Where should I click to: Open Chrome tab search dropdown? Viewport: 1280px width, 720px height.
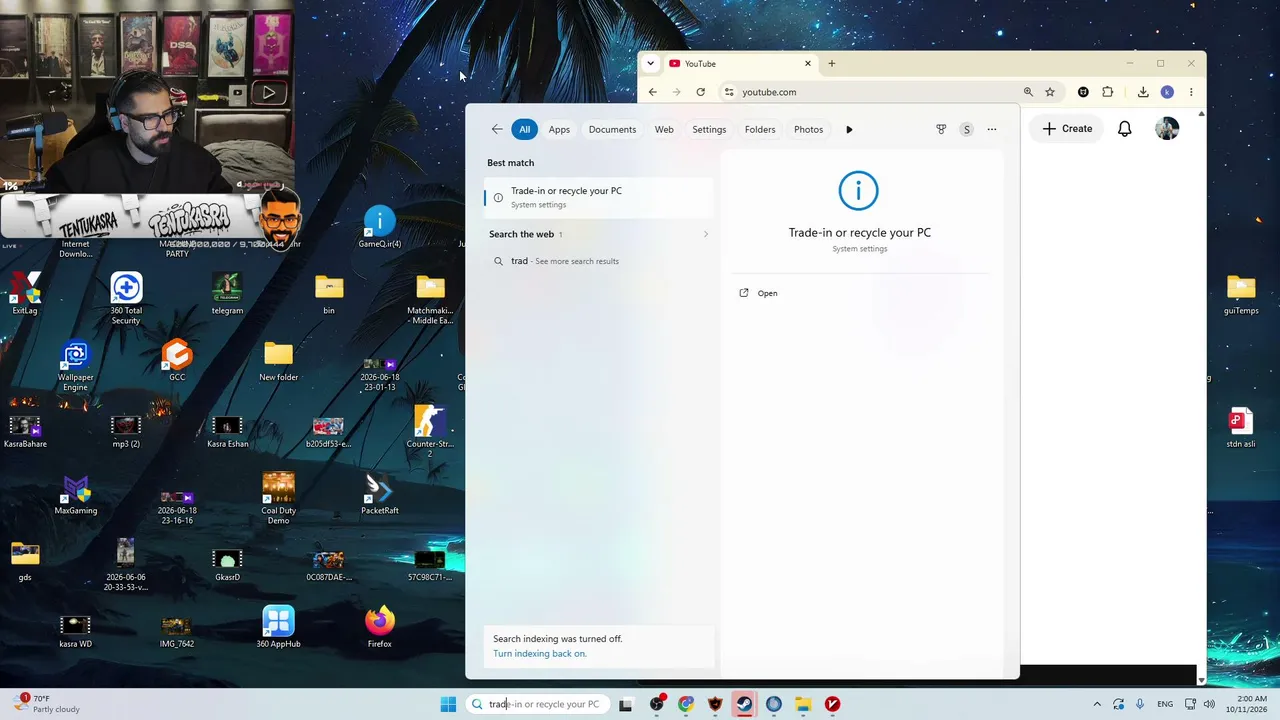[x=651, y=63]
